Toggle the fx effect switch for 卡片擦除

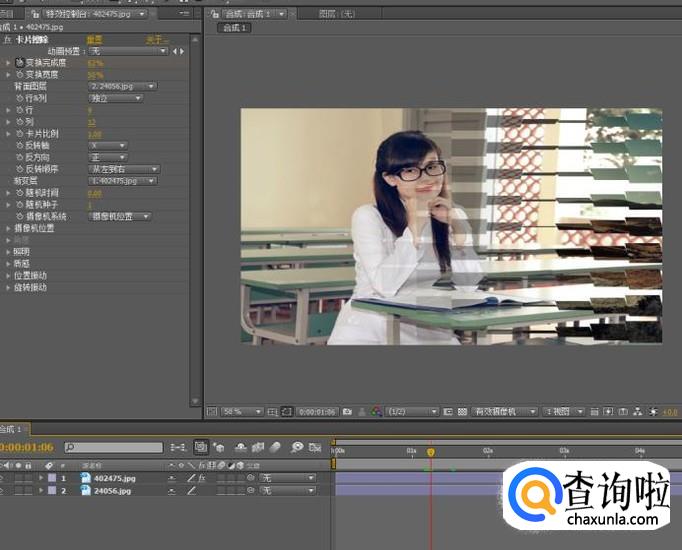(x=7, y=40)
